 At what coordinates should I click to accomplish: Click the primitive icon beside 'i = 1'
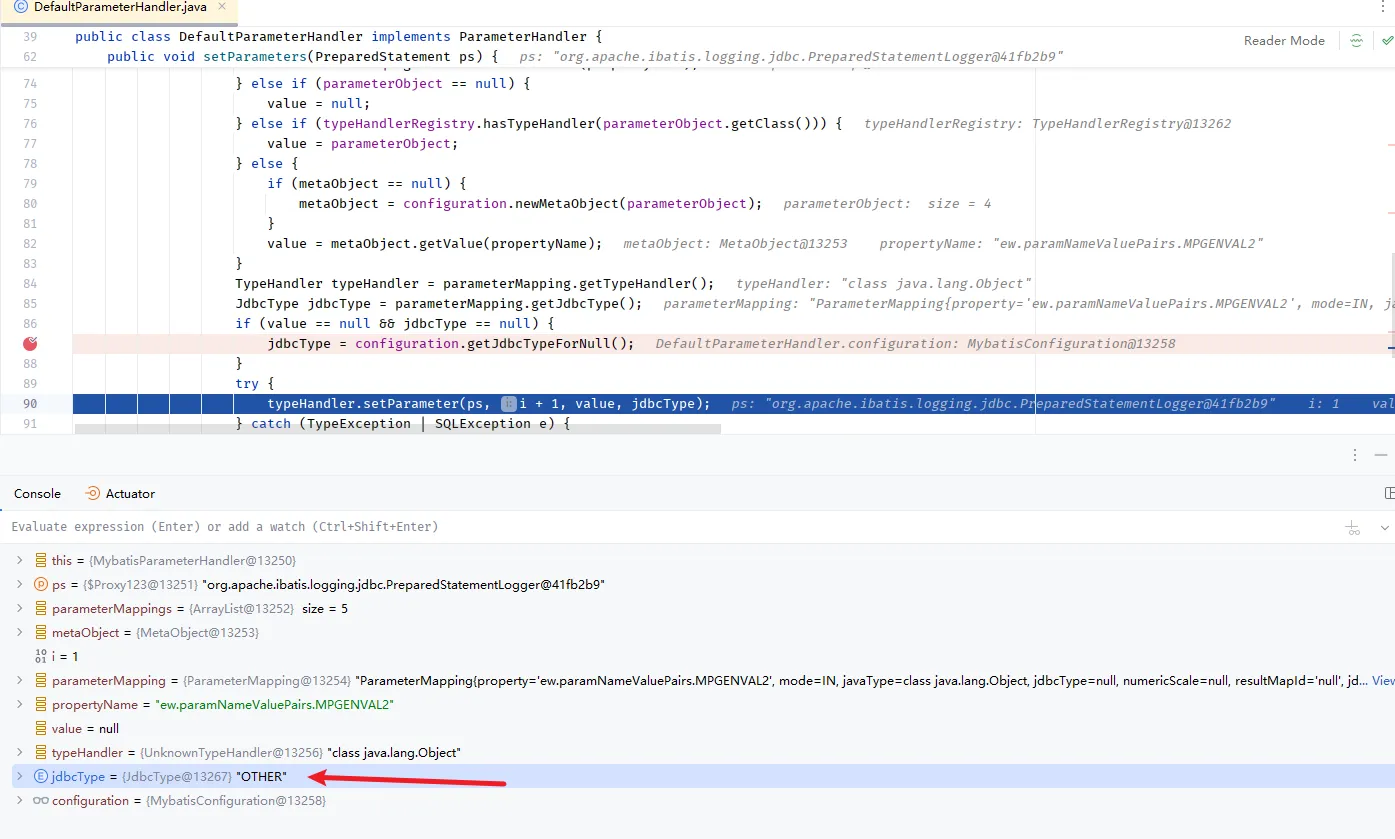41,657
